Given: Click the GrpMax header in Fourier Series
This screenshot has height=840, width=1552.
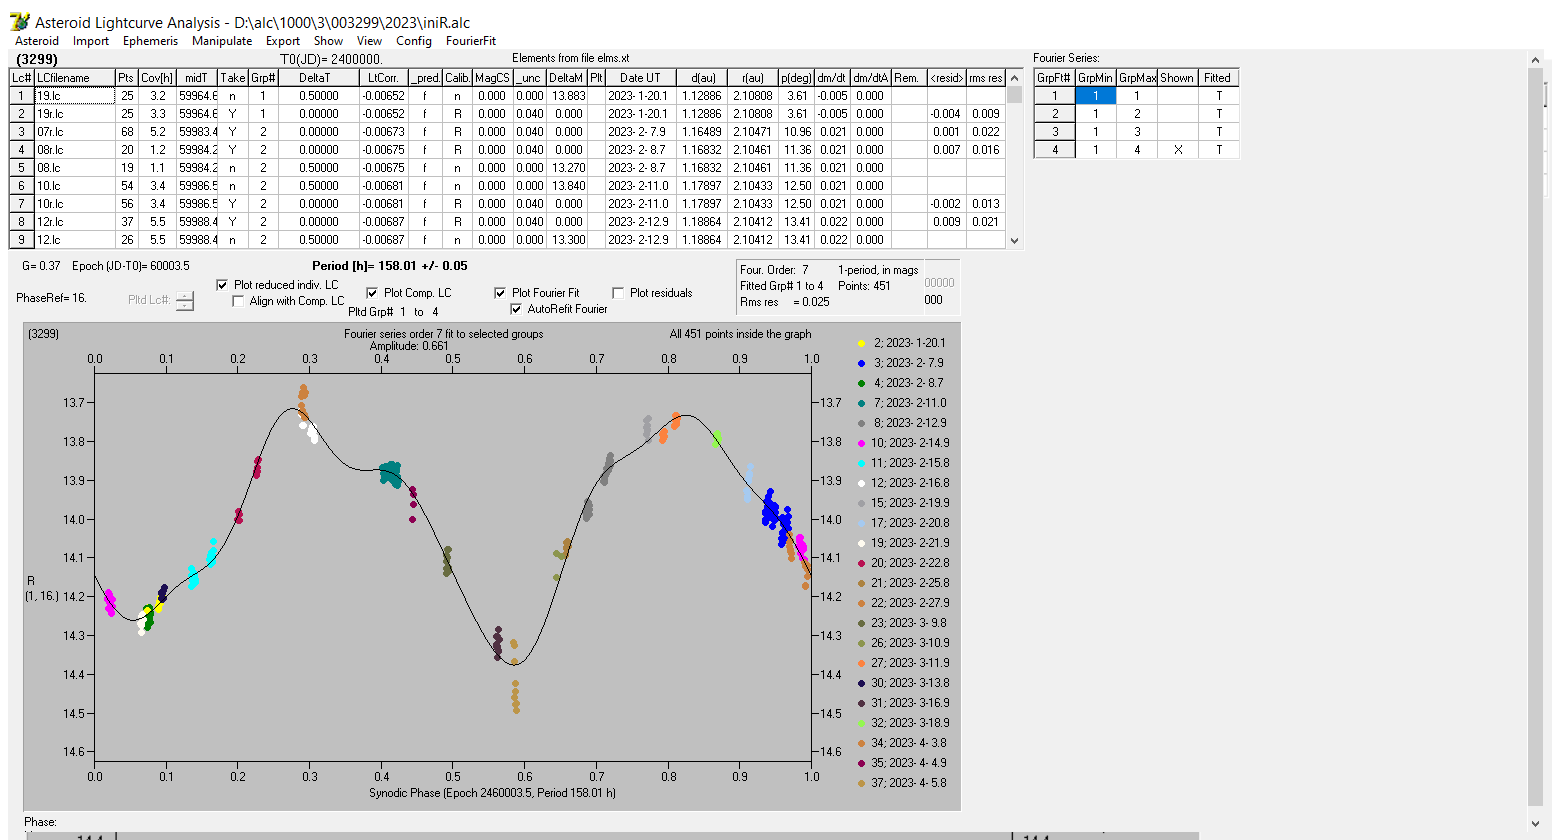Looking at the screenshot, I should pyautogui.click(x=1137, y=77).
